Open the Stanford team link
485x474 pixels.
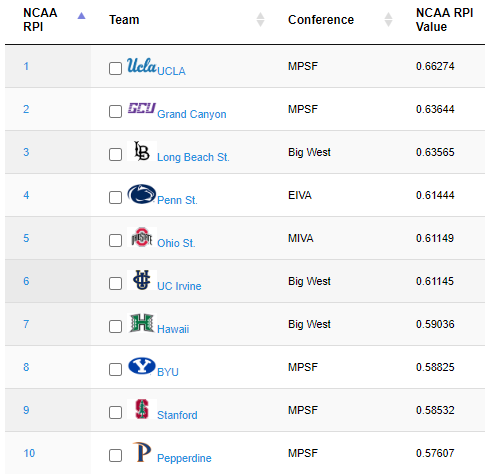point(177,415)
